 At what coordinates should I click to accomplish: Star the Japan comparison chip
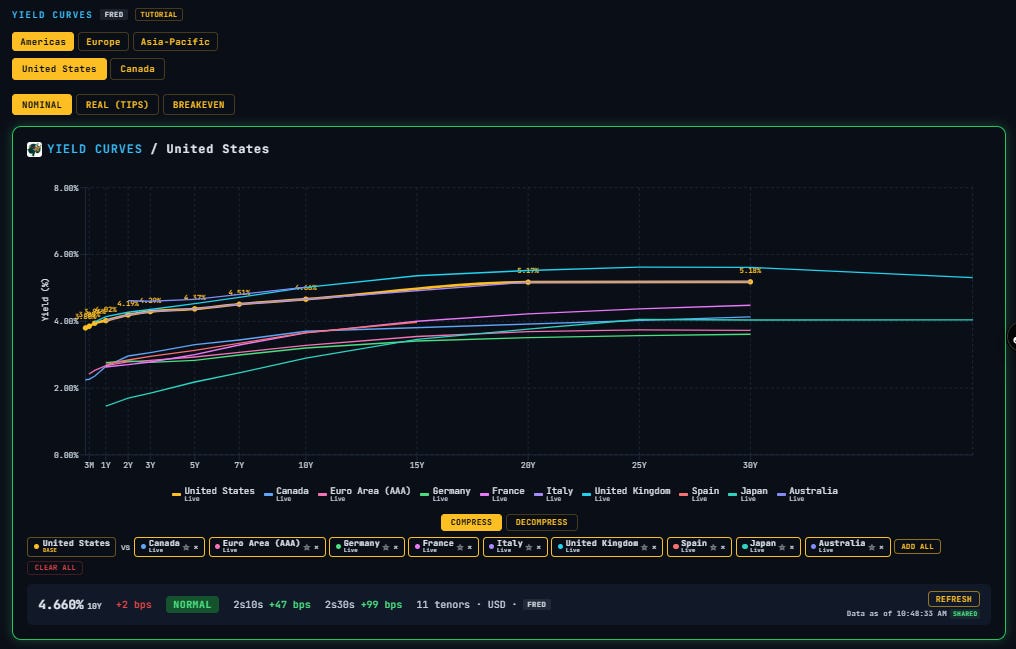(x=782, y=547)
